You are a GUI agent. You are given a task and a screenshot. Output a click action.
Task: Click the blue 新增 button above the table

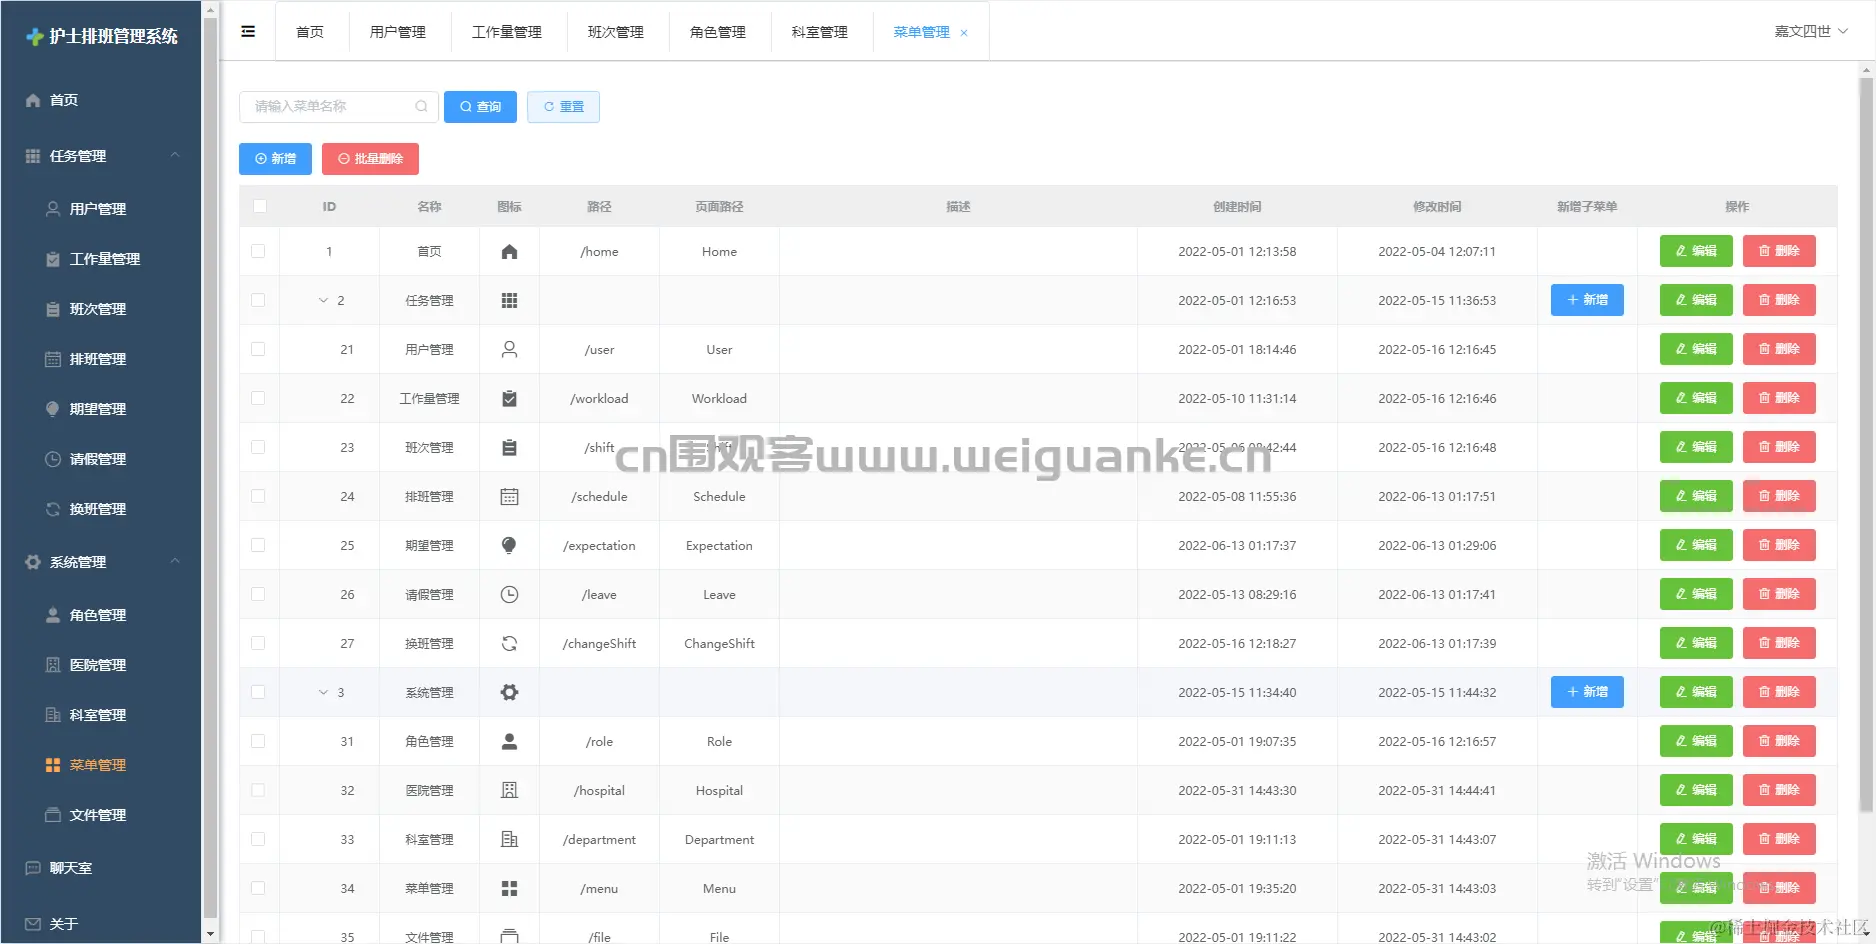click(275, 159)
